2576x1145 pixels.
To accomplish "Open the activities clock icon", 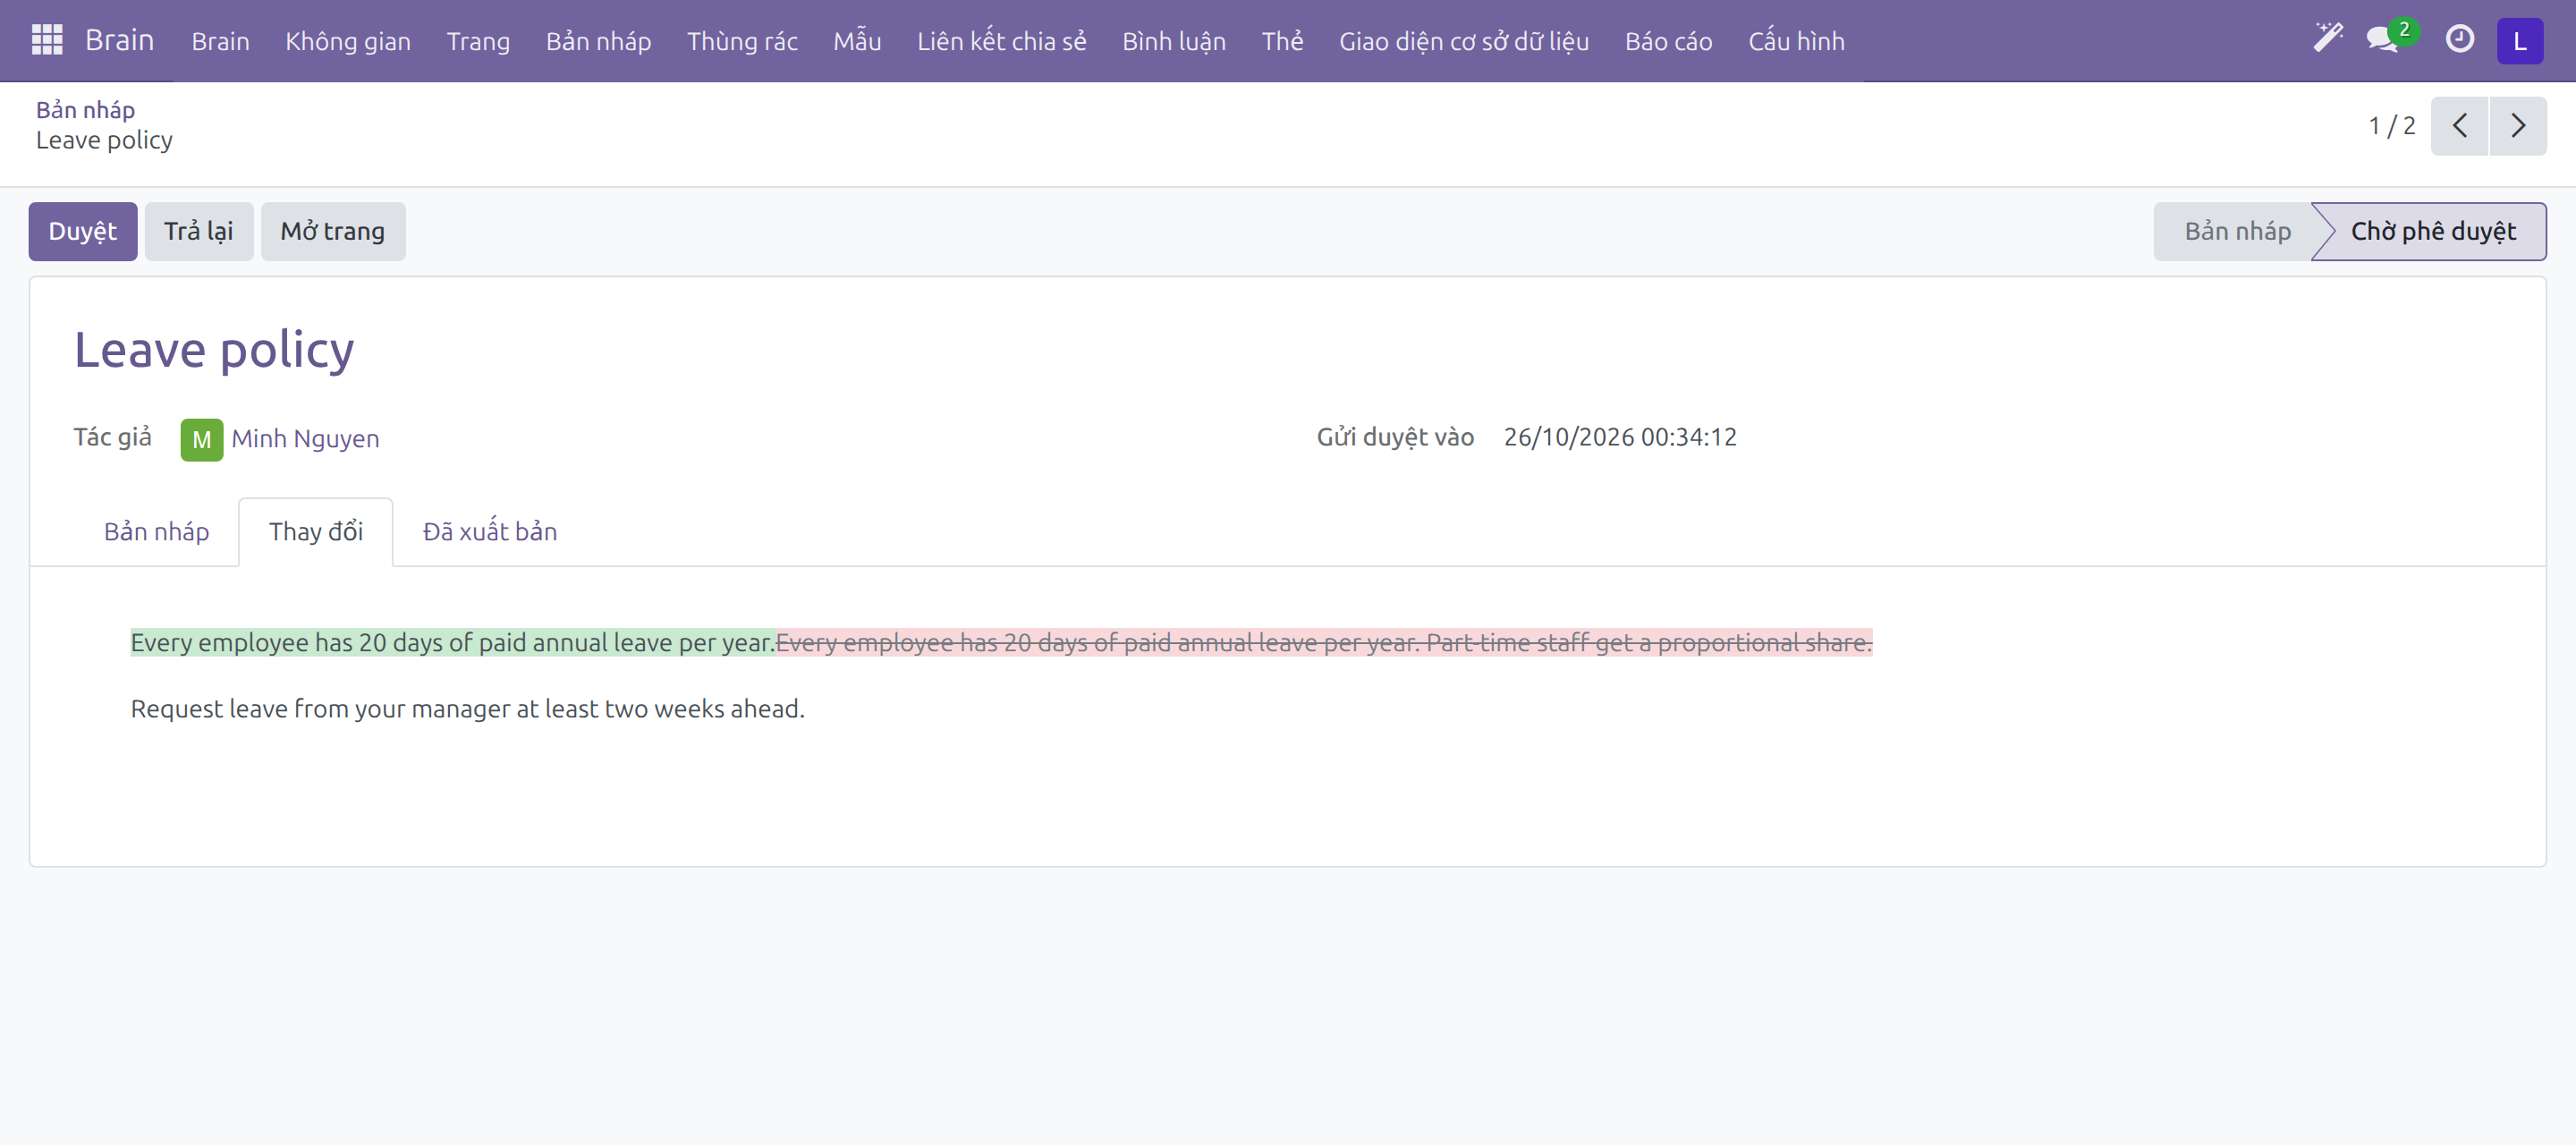I will coord(2459,40).
